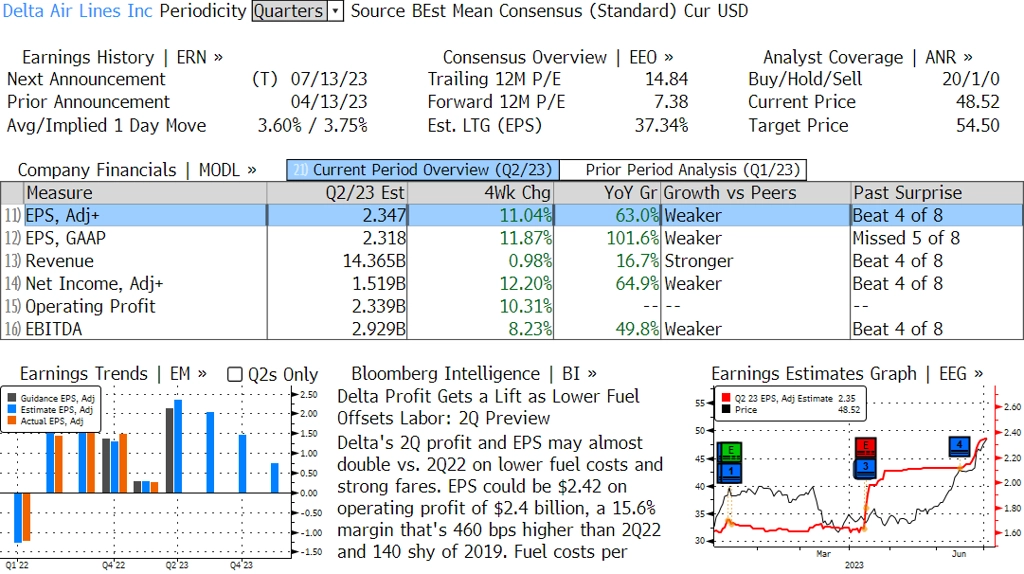Click the 12.20% four-week change value

pos(526,284)
